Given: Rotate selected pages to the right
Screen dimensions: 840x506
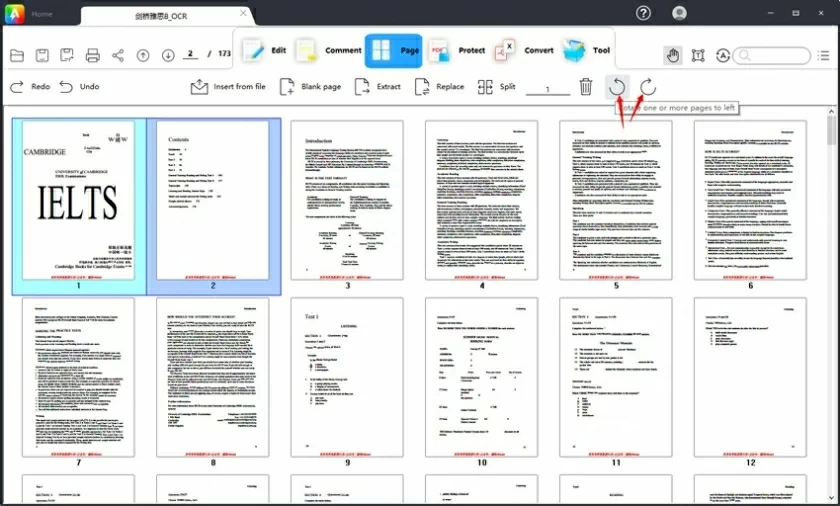Looking at the screenshot, I should [648, 87].
